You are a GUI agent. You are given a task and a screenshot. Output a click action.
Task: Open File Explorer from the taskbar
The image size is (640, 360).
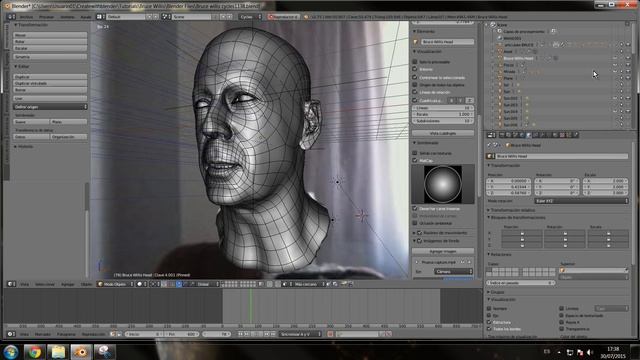pyautogui.click(x=58, y=351)
